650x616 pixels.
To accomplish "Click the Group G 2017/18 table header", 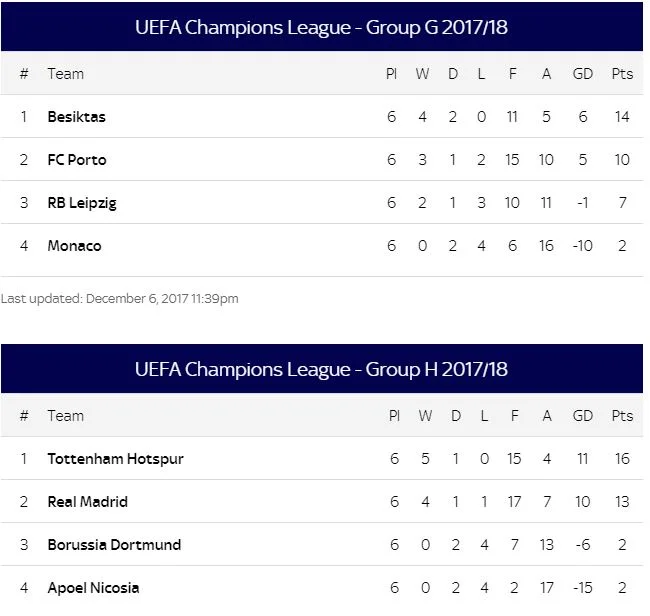I will pos(321,28).
